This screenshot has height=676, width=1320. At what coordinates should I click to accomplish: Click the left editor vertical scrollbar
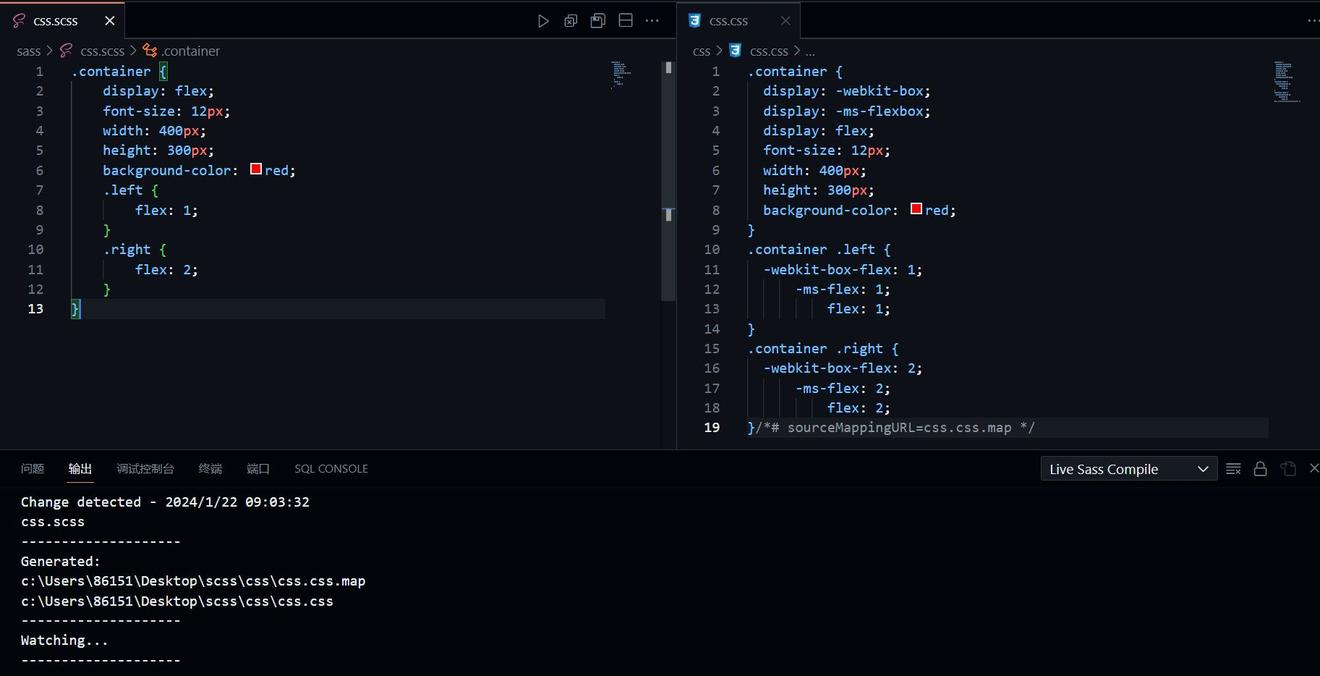668,180
